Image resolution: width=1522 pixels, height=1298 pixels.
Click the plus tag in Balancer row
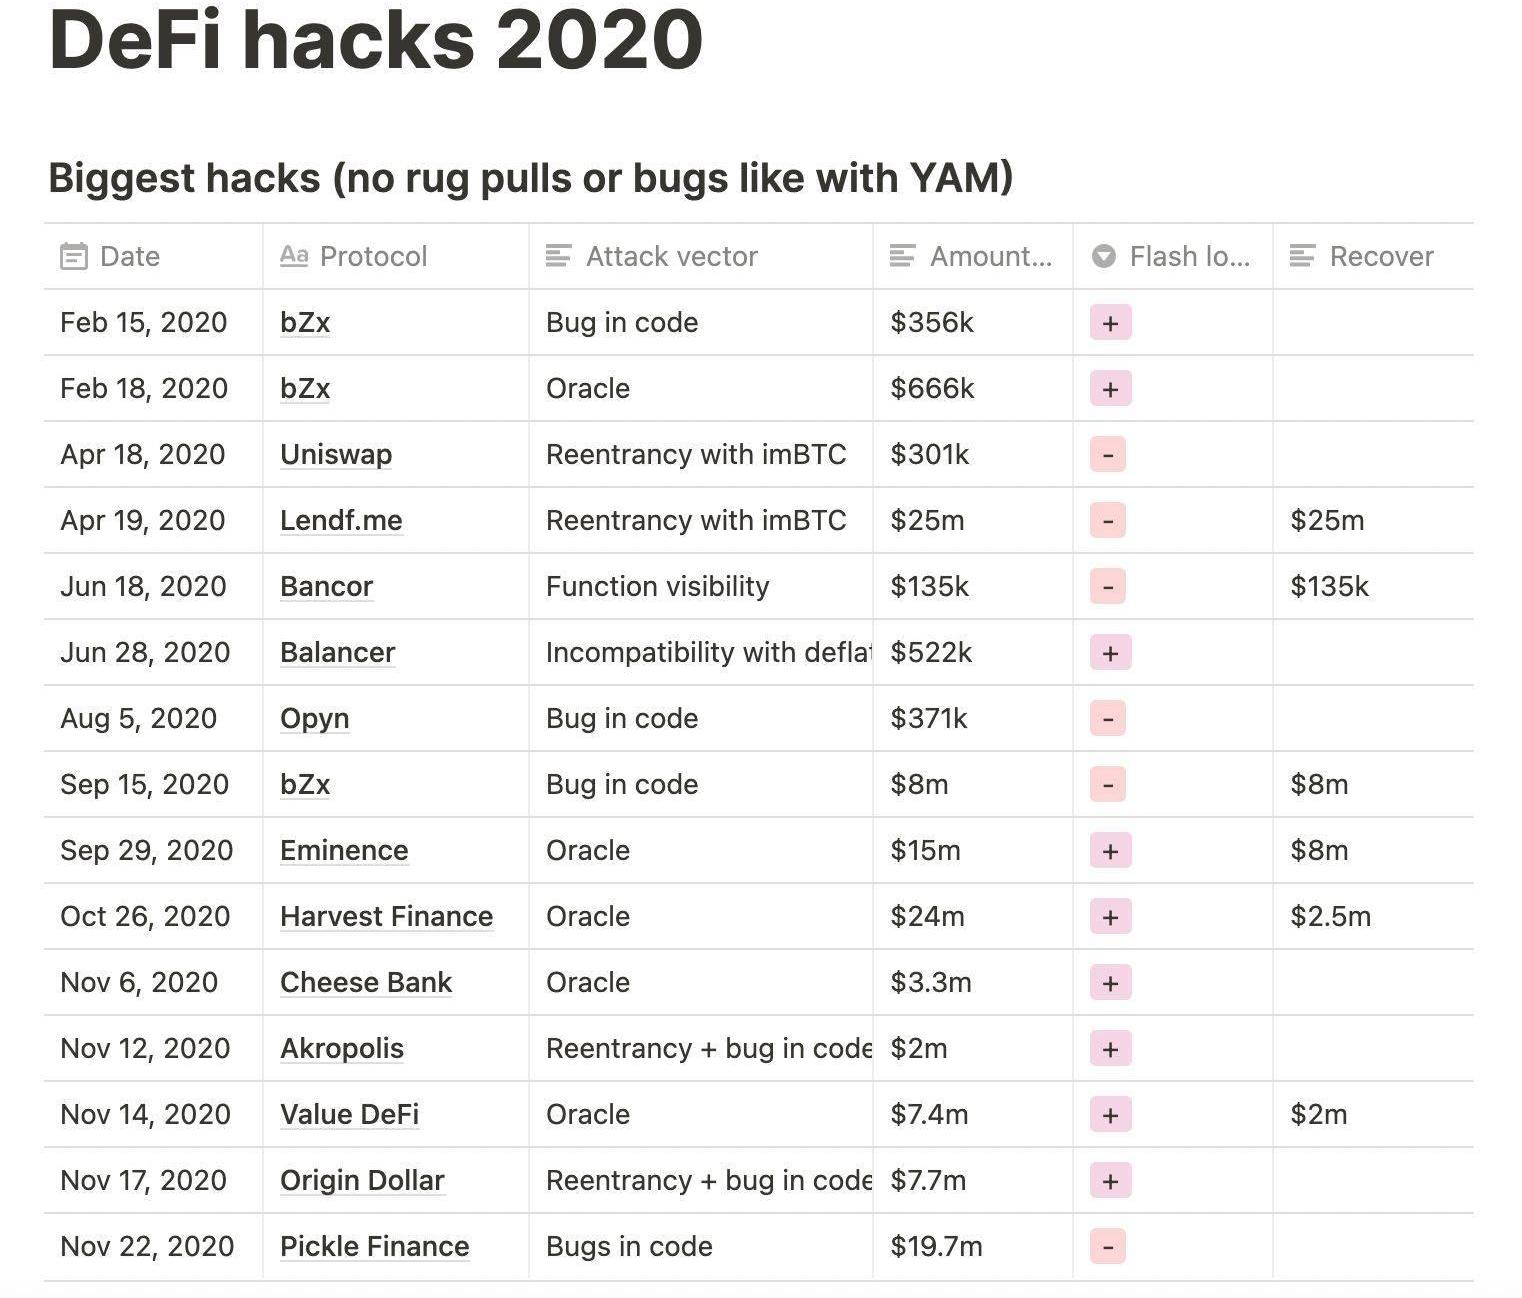pyautogui.click(x=1110, y=653)
